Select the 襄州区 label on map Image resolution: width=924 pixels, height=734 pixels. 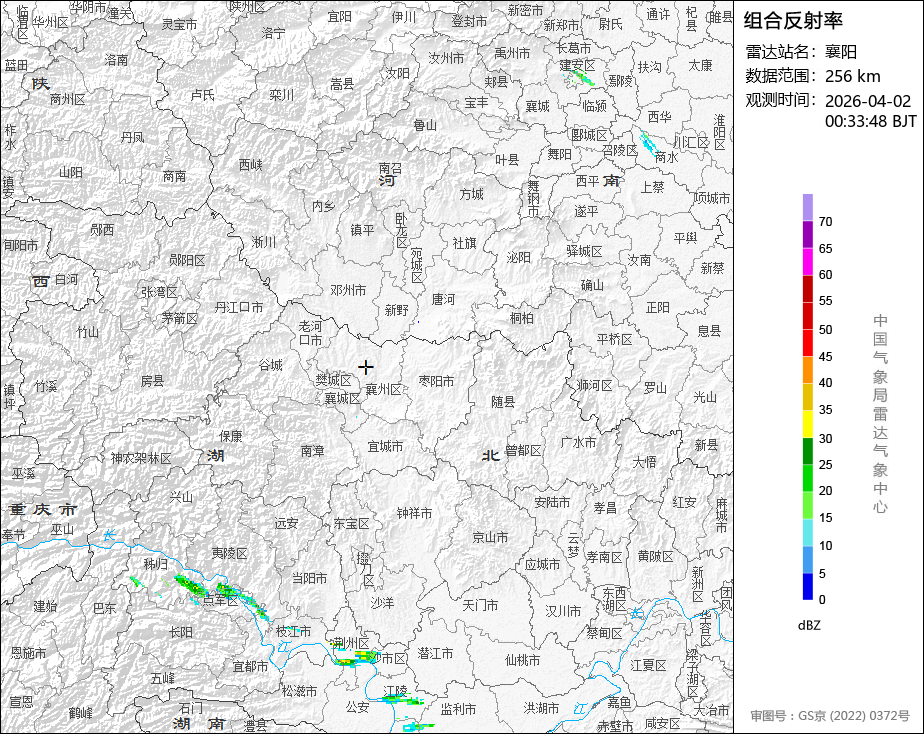pos(384,389)
